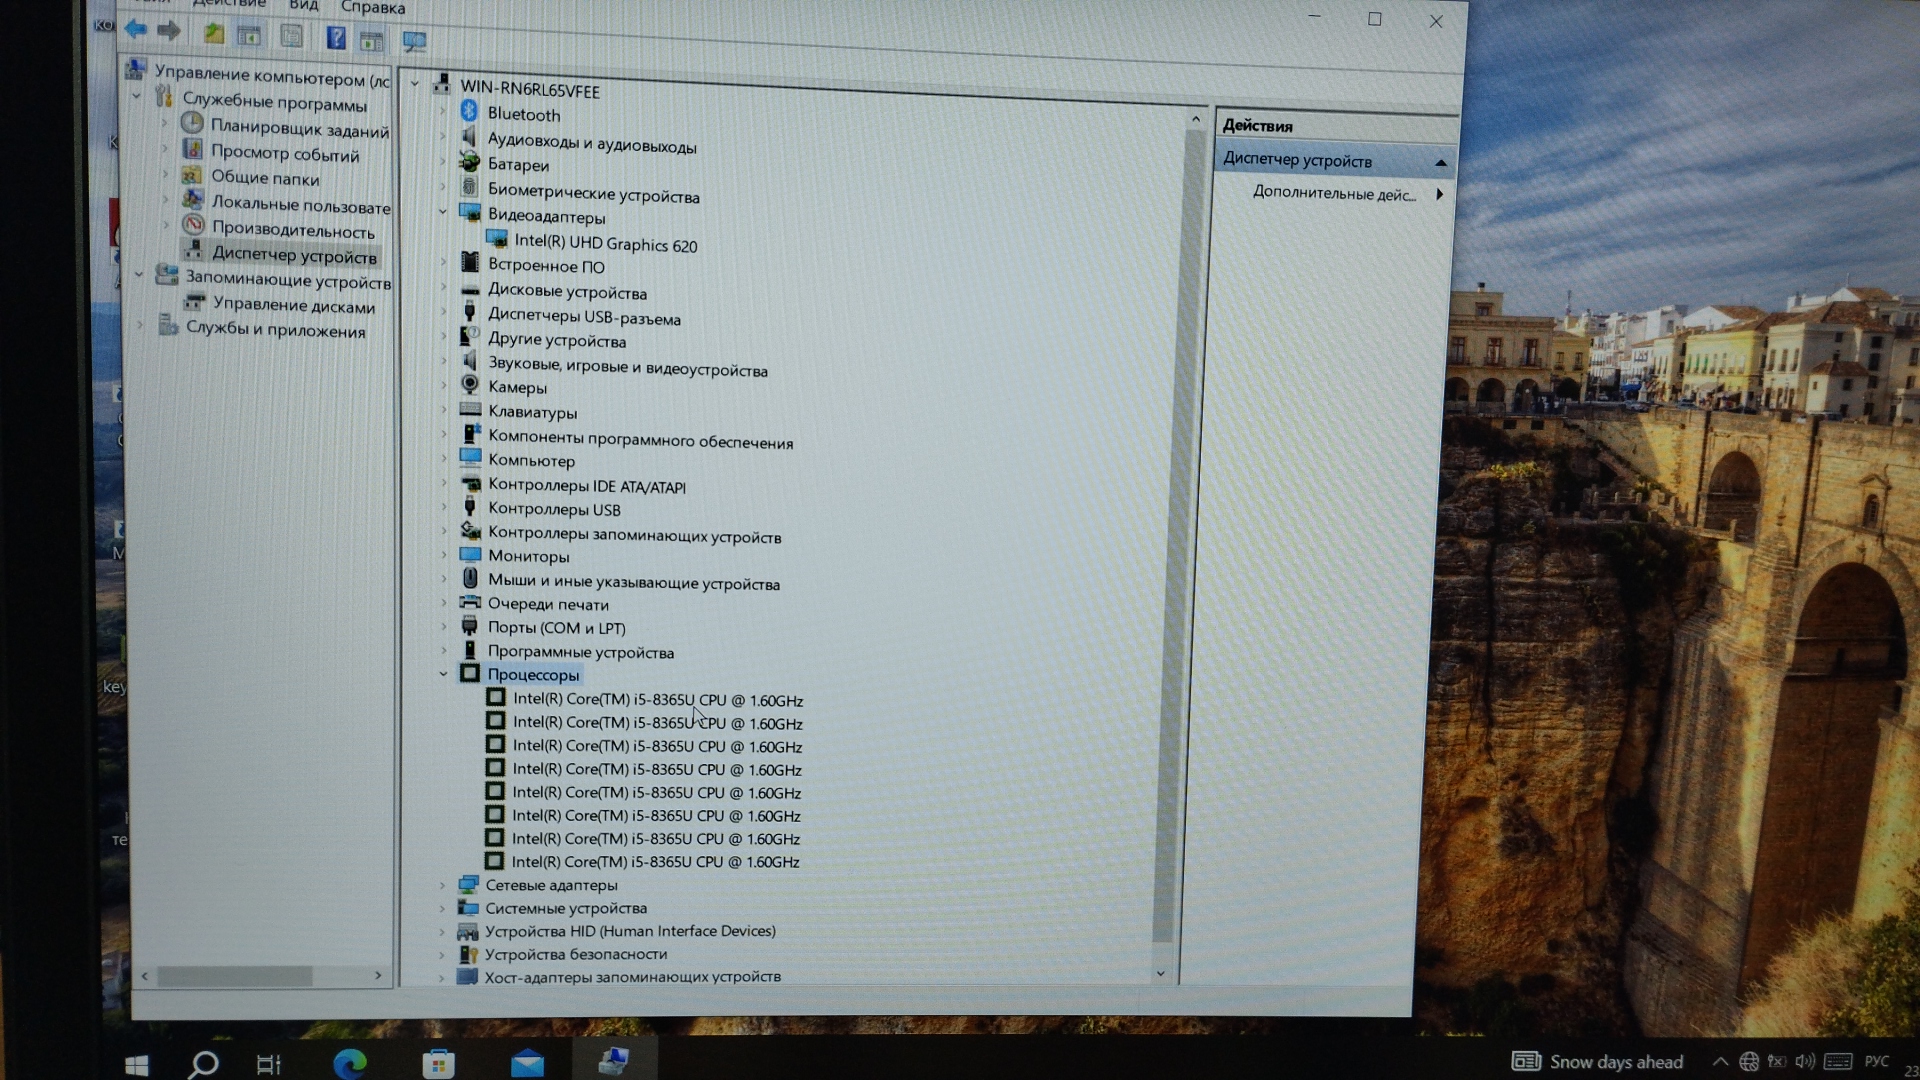Click the back arrow toolbar icon
1920x1080 pixels.
136,30
